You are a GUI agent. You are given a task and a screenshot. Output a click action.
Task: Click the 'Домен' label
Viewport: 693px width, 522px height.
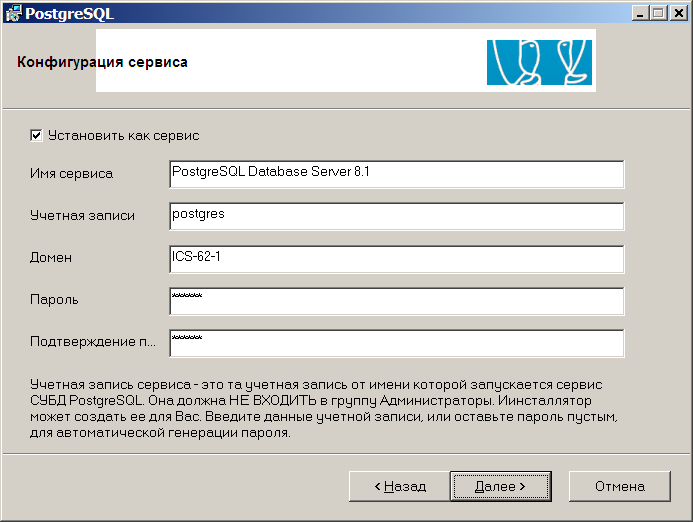click(x=50, y=258)
